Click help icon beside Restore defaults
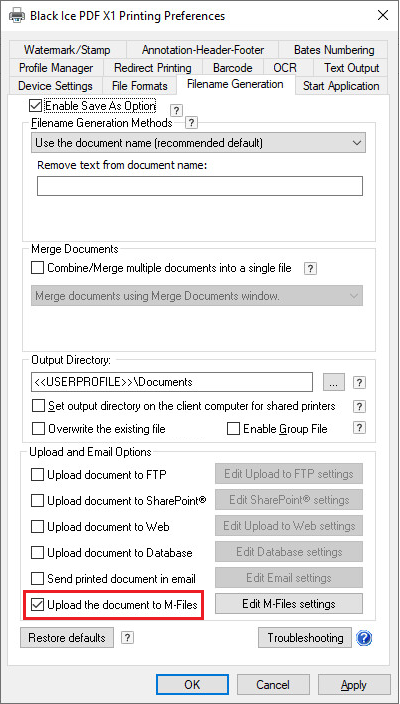 point(127,638)
